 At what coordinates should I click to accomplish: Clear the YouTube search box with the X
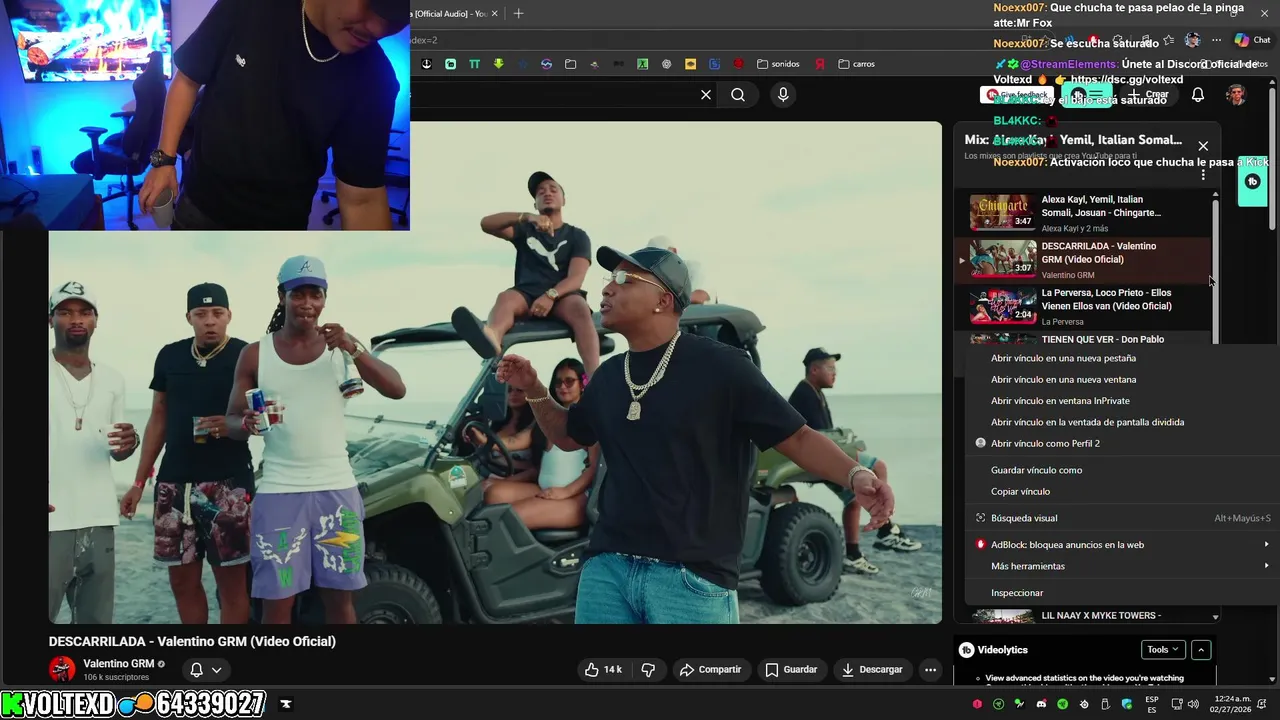706,95
